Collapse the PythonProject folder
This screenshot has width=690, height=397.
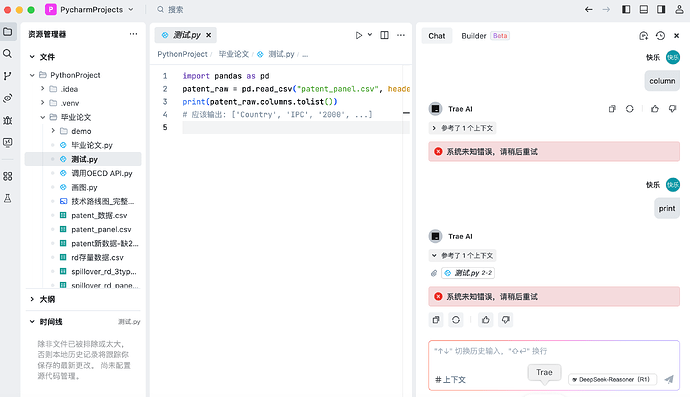pyautogui.click(x=32, y=75)
